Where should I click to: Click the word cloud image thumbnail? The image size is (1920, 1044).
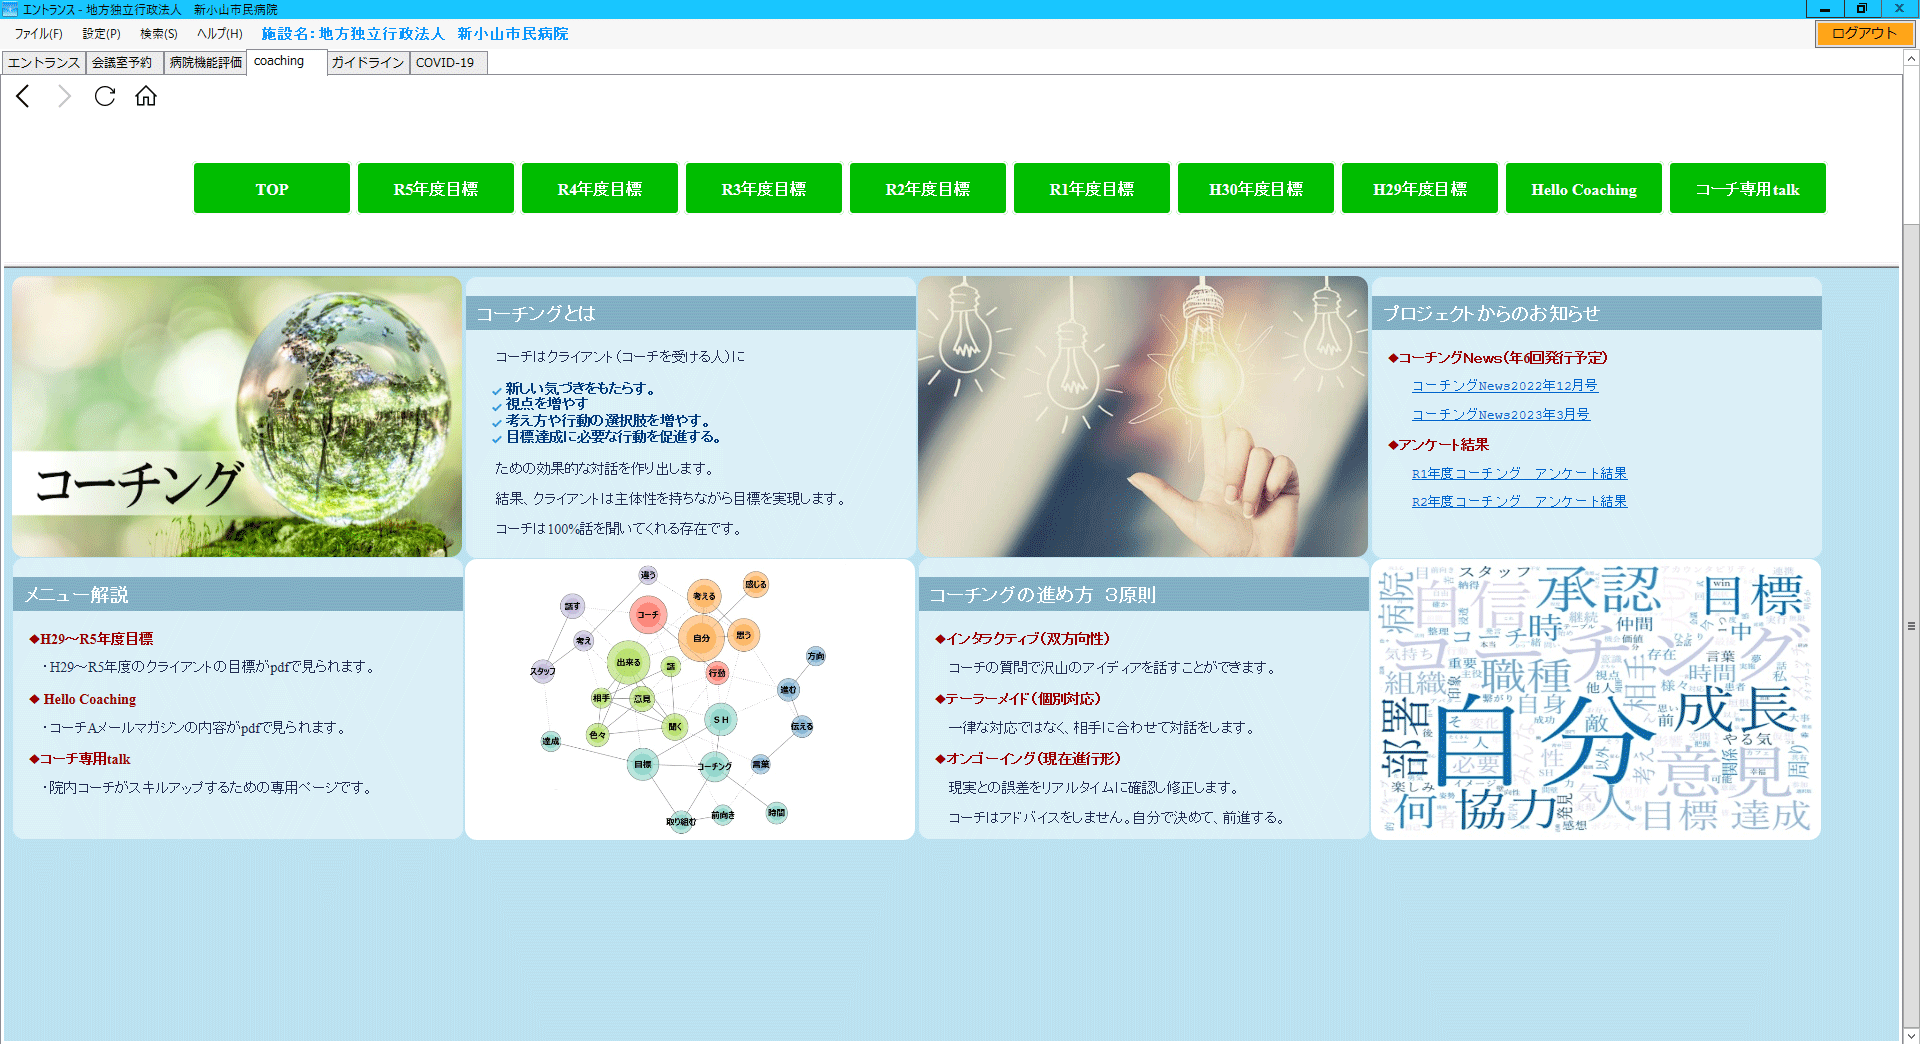(x=1595, y=699)
